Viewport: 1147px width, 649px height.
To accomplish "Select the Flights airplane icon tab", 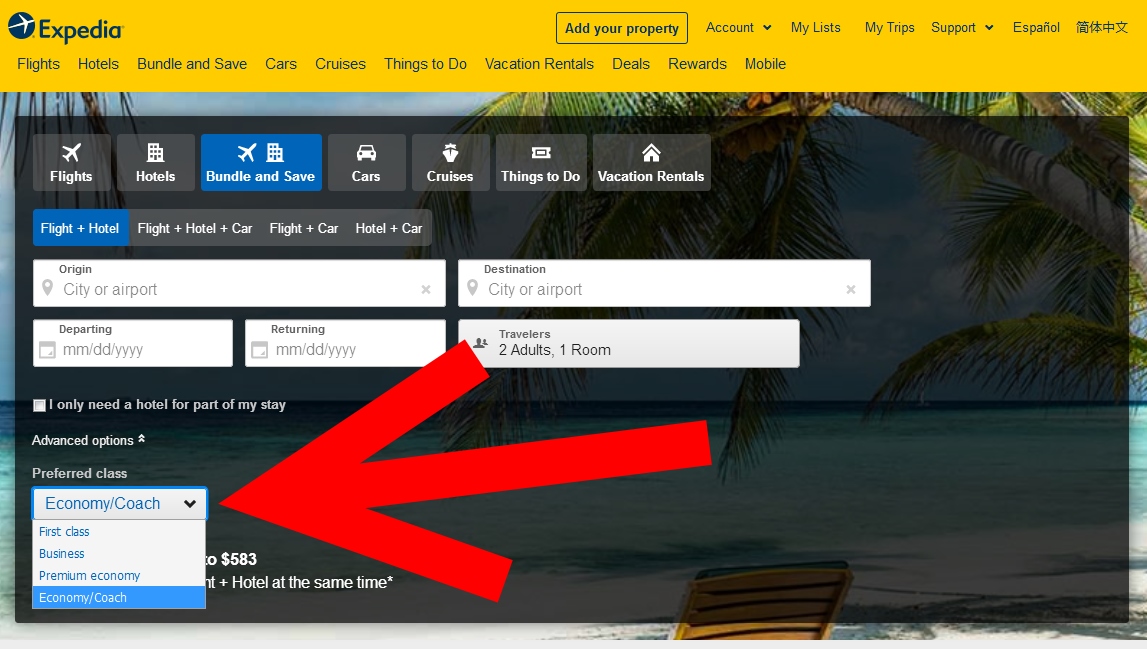I will pos(71,163).
